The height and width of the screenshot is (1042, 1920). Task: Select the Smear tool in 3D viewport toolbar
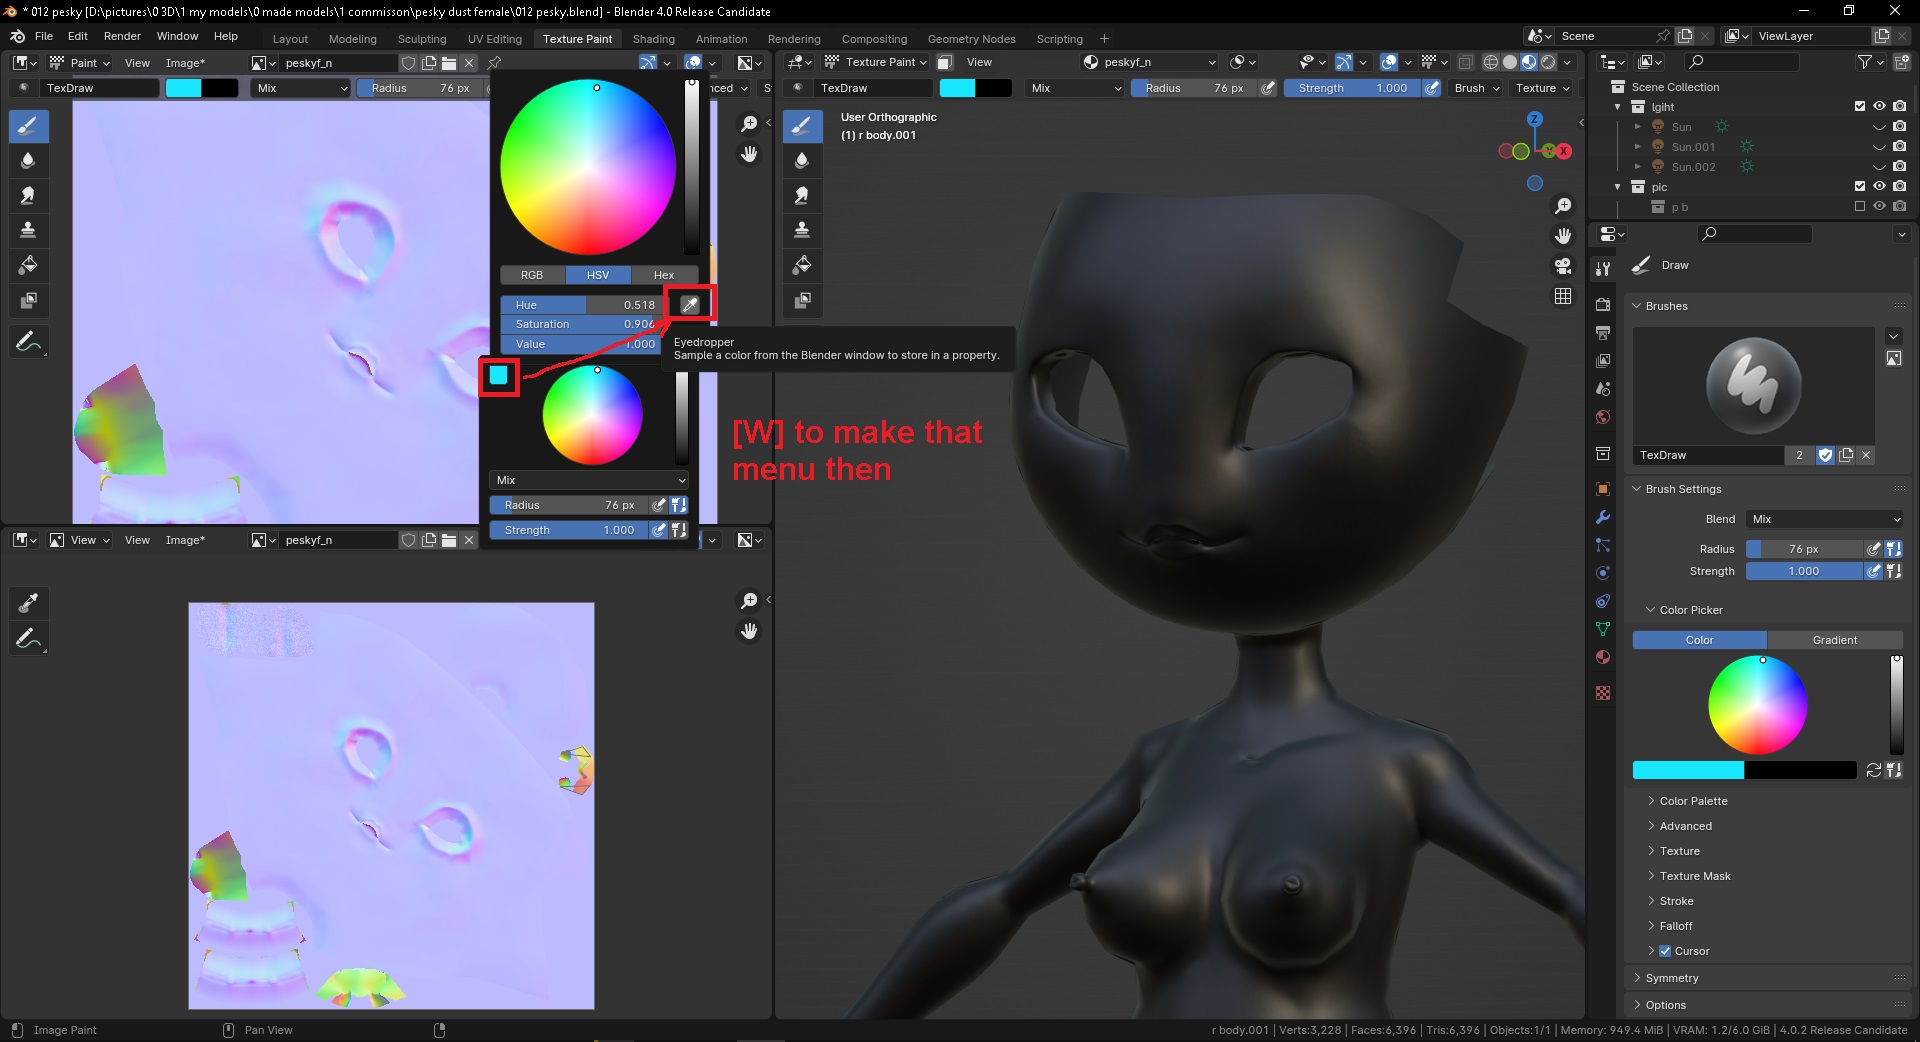[x=802, y=196]
